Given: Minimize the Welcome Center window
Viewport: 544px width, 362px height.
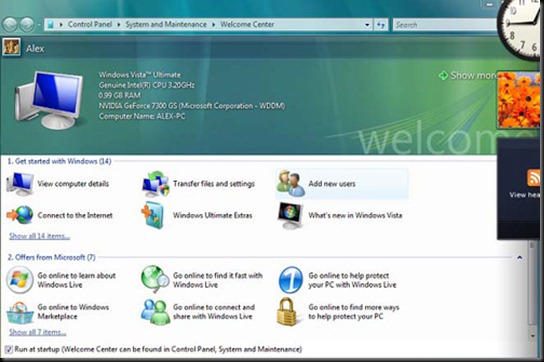Looking at the screenshot, I should pos(490,4).
